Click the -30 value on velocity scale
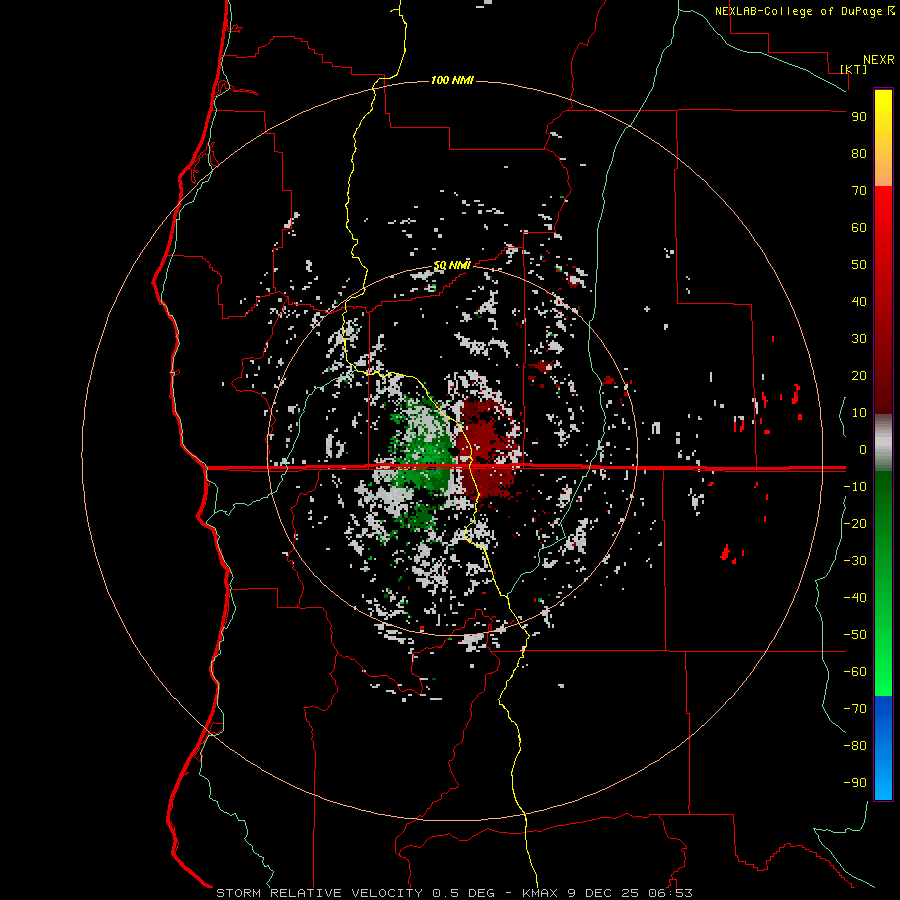This screenshot has height=900, width=900. (x=855, y=561)
